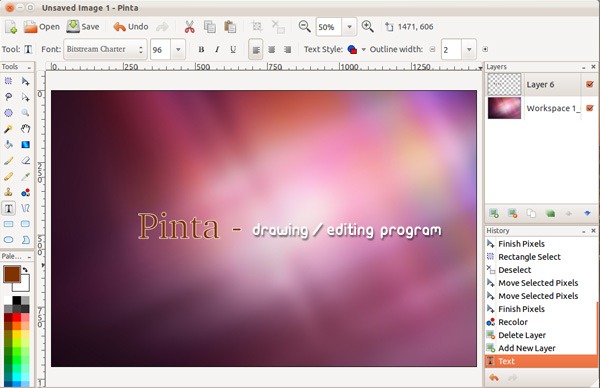Viewport: 600px width, 388px height.
Task: Add a new layer in Layers panel
Action: click(x=494, y=214)
